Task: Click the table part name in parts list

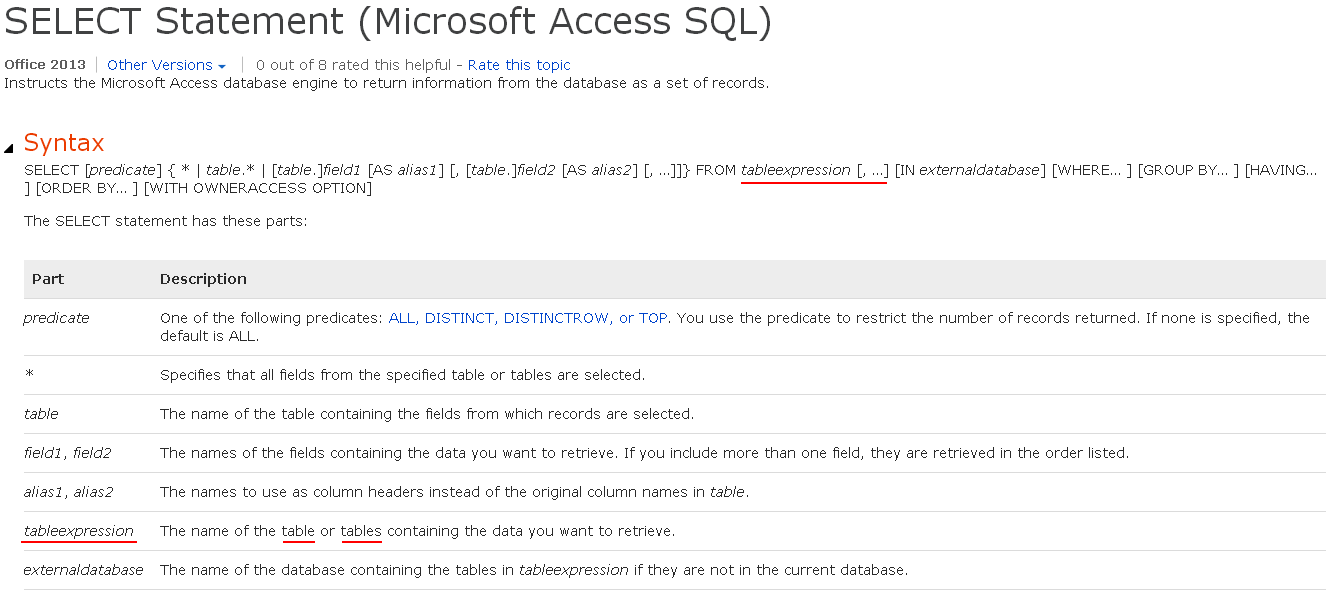Action: pos(41,414)
